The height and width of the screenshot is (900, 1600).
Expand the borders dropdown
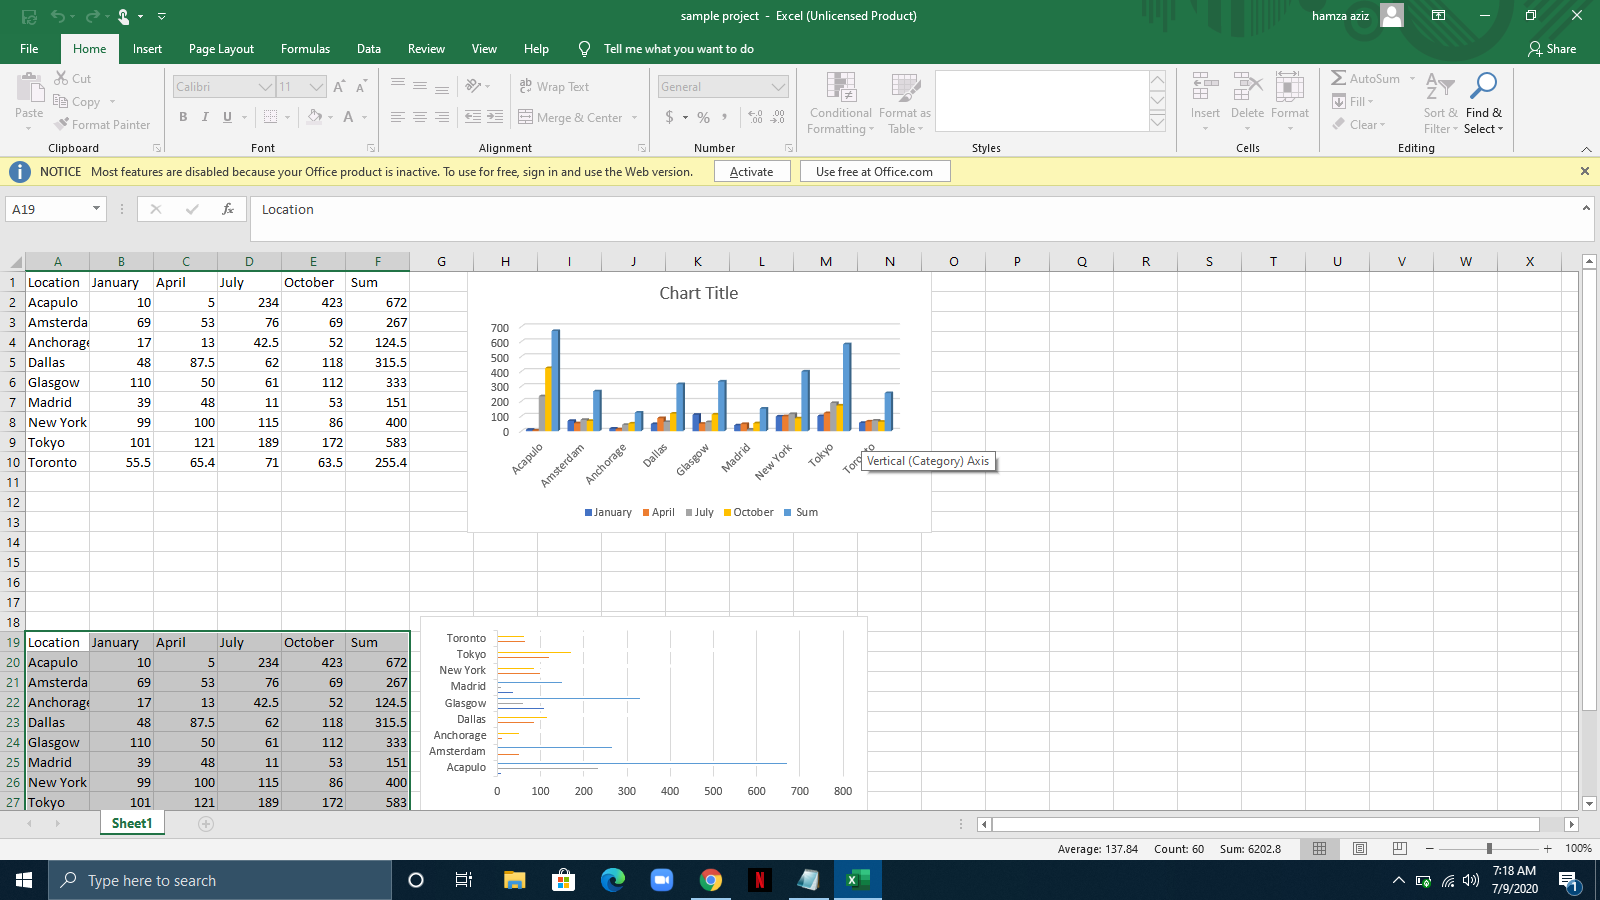click(289, 117)
